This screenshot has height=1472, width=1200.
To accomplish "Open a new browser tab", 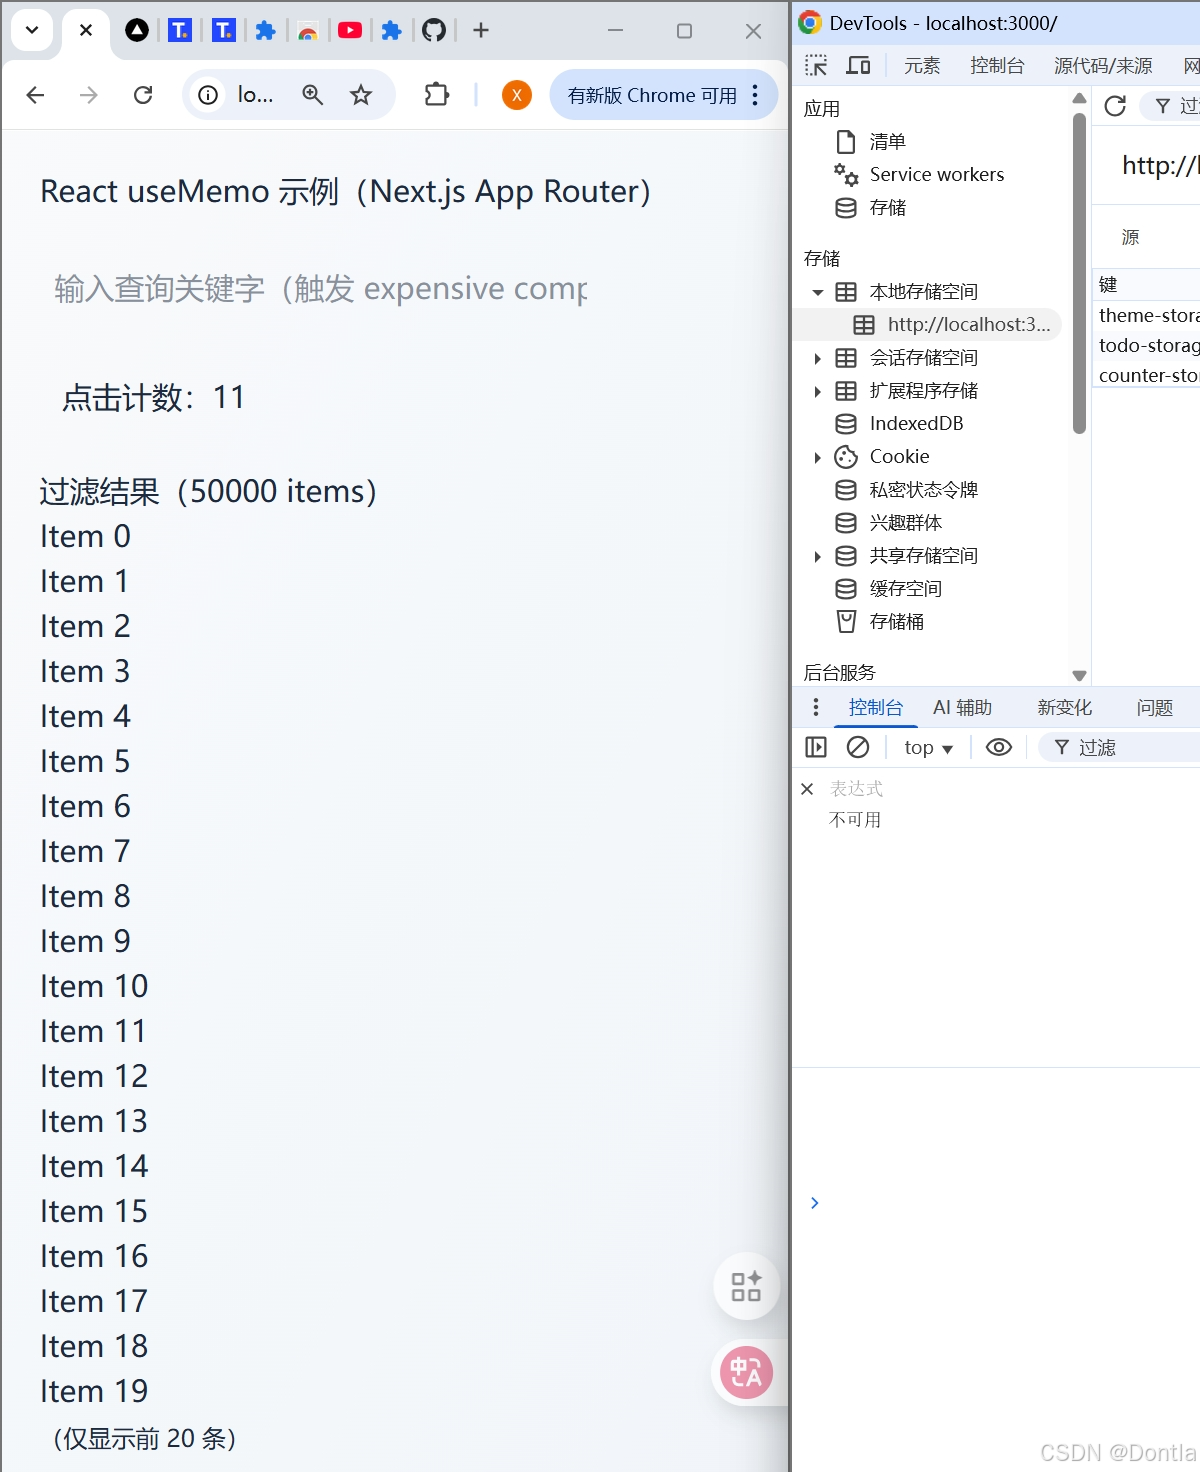I will coord(481,30).
